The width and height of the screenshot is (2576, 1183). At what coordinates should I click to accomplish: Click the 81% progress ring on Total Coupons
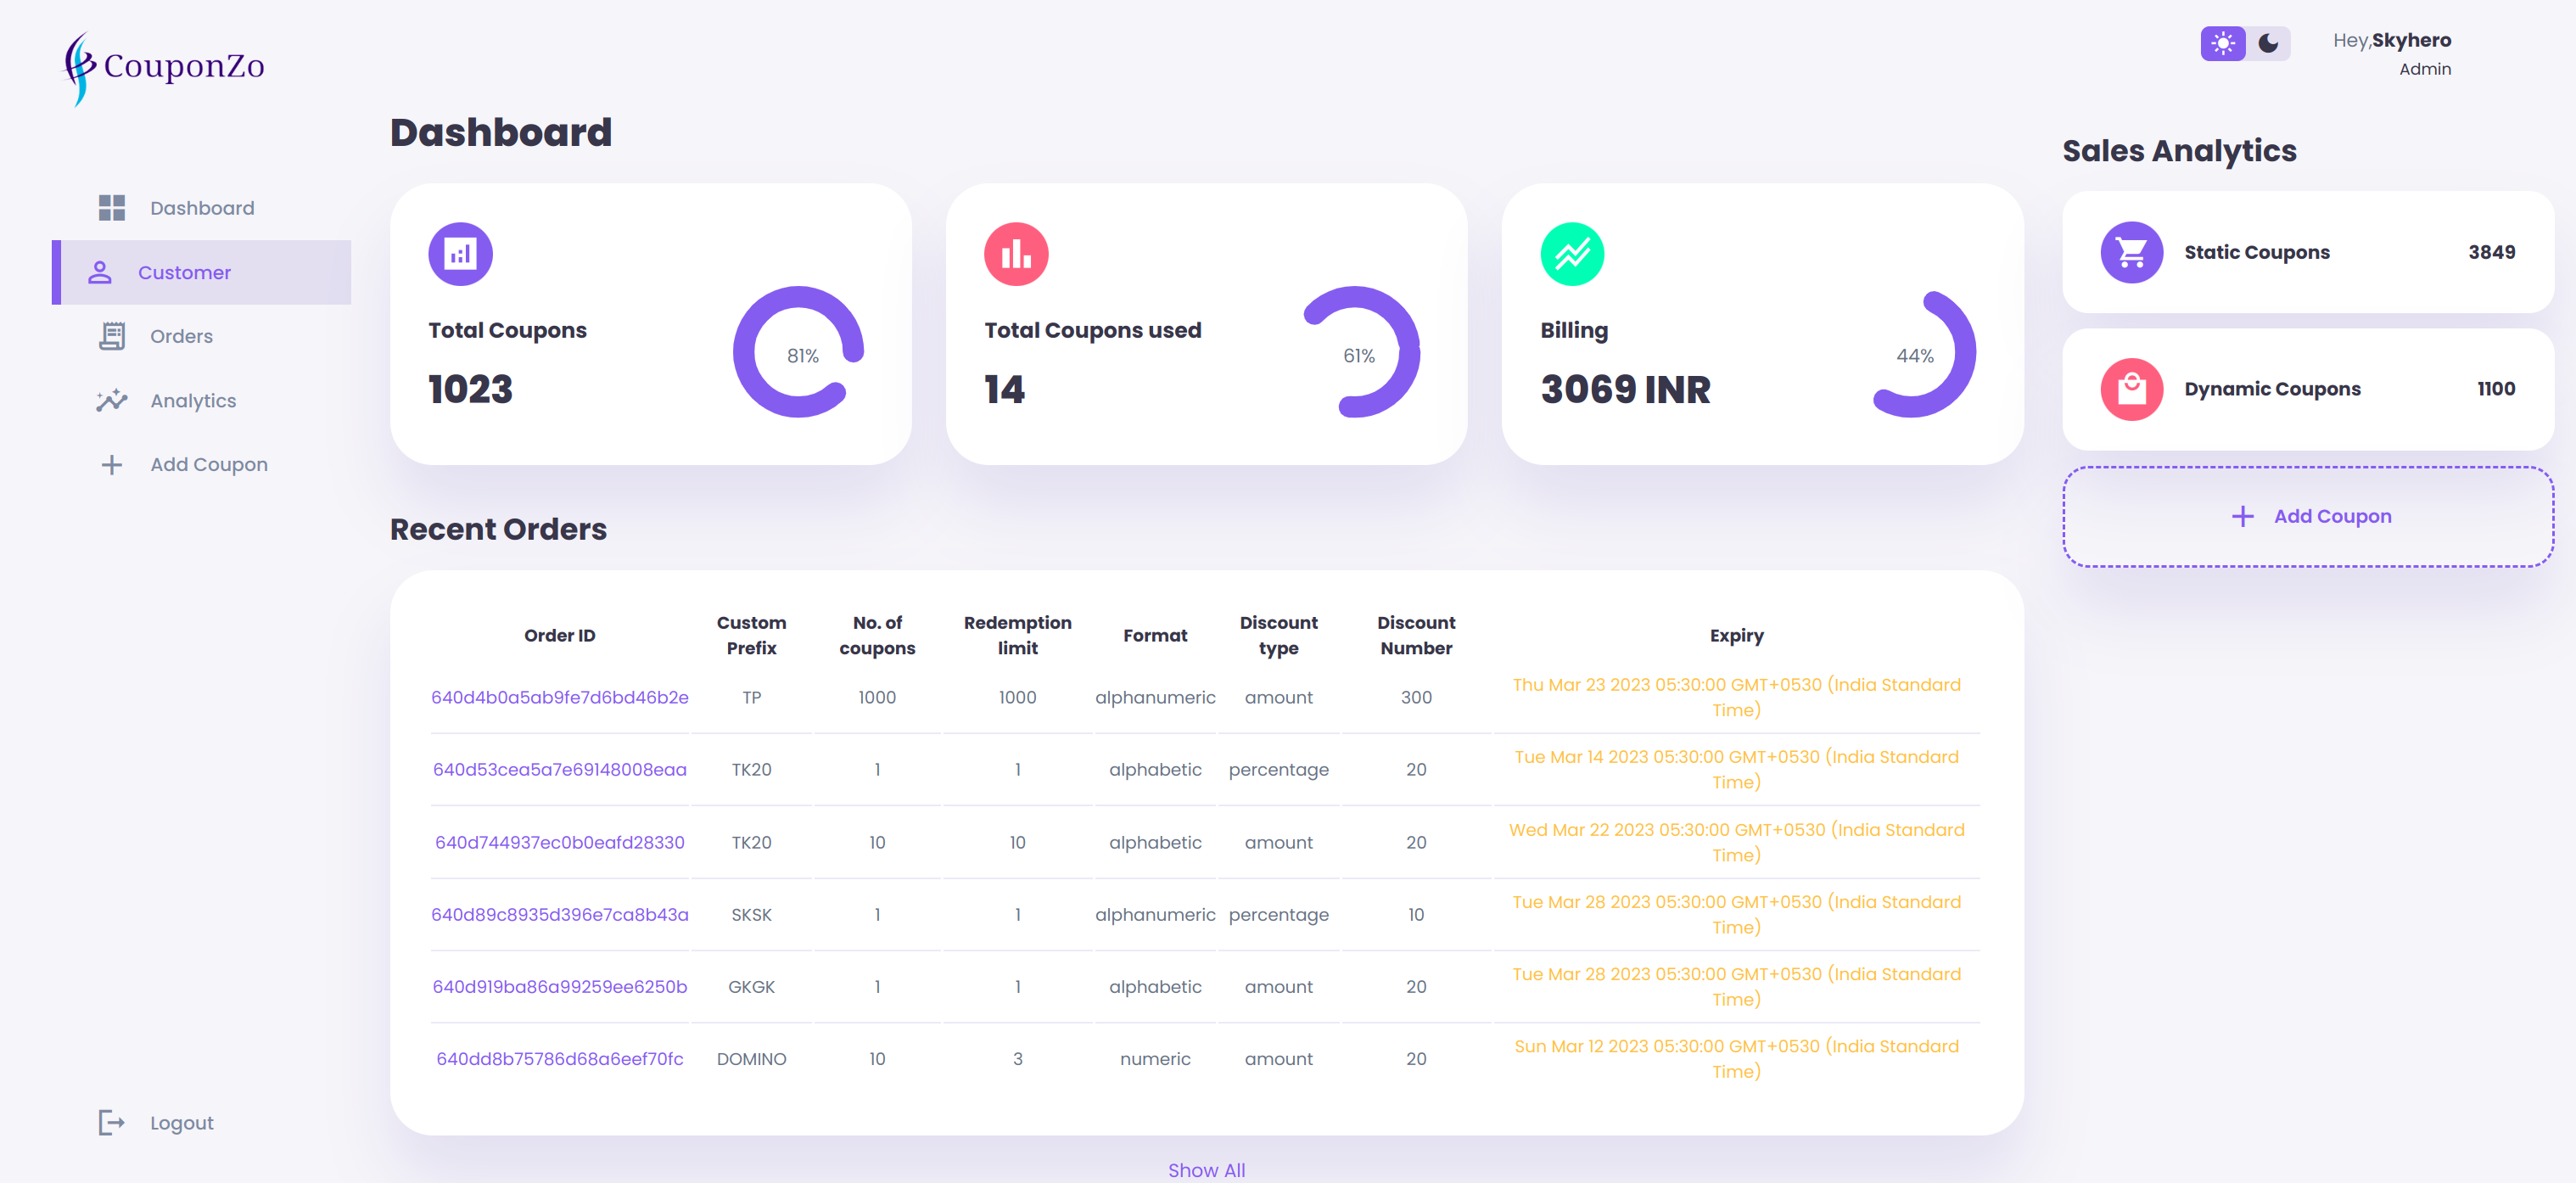tap(800, 353)
